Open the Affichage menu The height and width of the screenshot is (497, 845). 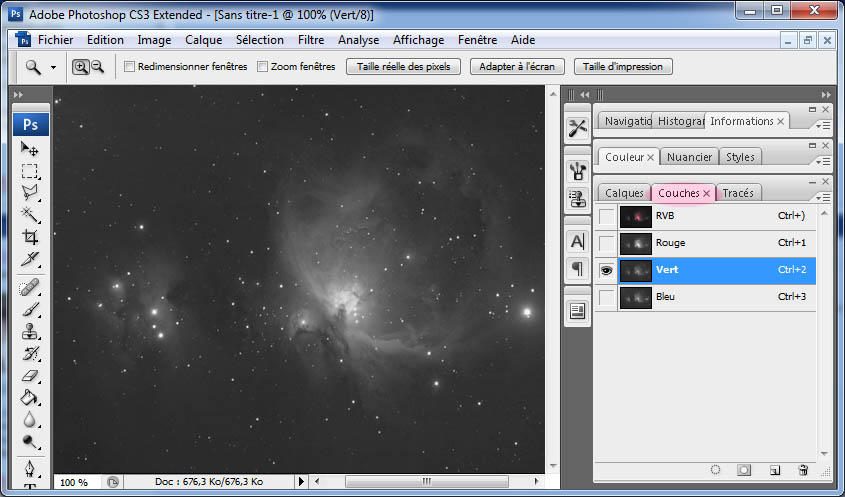click(x=418, y=40)
